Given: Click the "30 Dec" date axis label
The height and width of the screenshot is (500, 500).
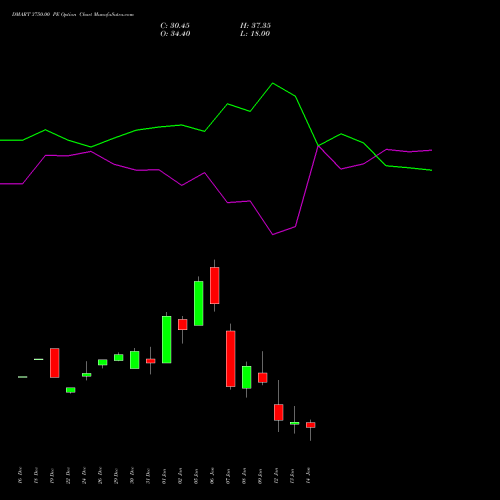Looking at the screenshot, I should (132, 476).
